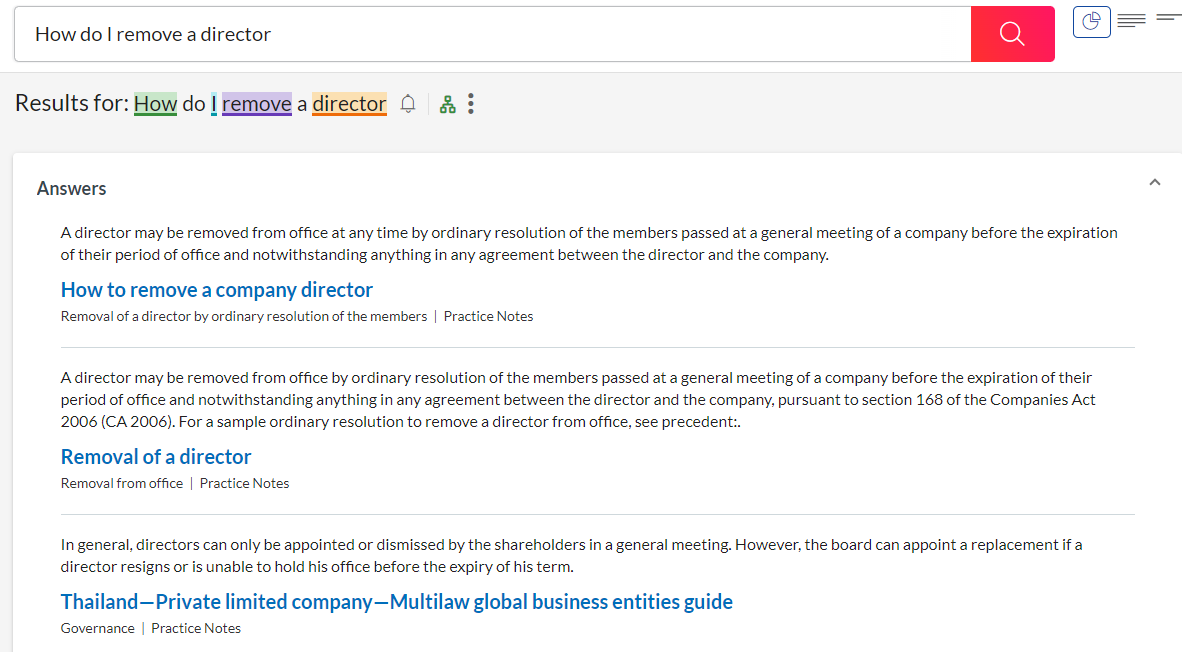Click 'Removal from office' breadcrumb text

(x=122, y=483)
